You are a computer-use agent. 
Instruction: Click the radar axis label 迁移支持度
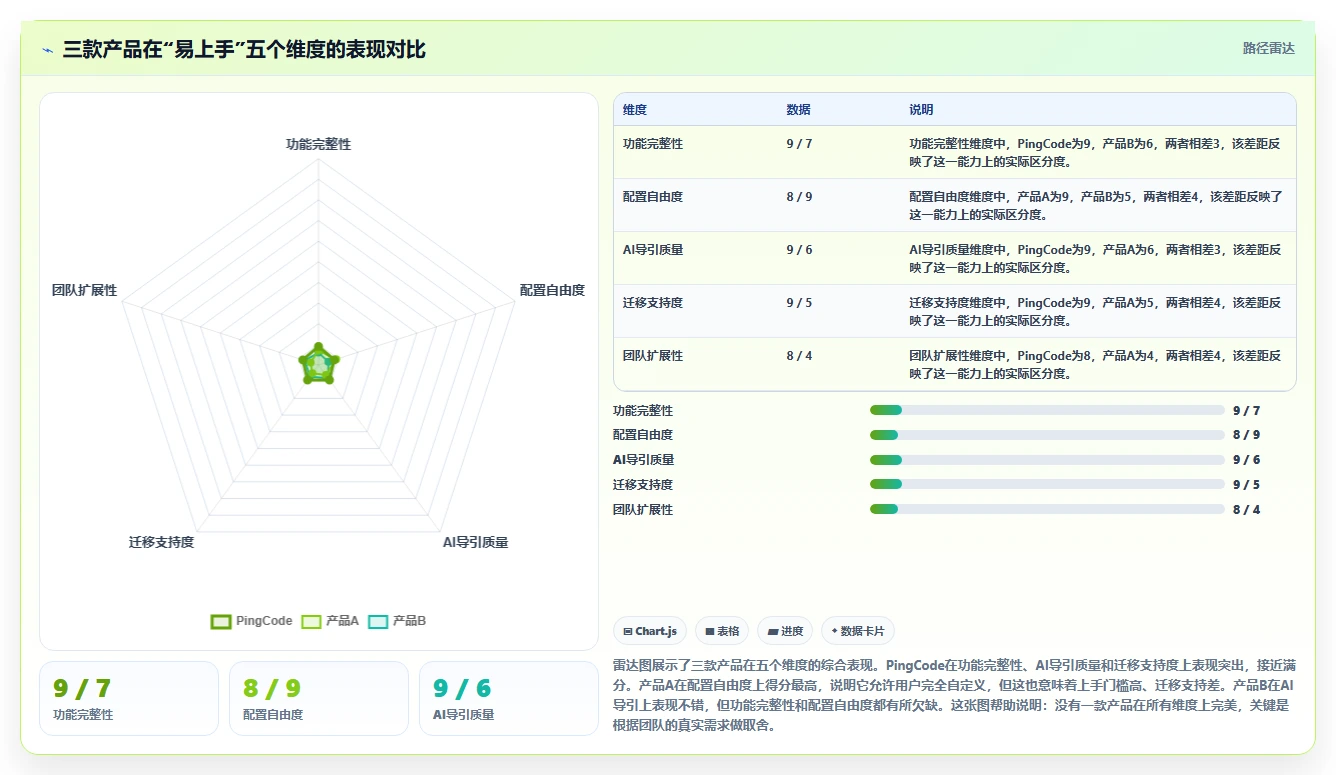point(161,542)
